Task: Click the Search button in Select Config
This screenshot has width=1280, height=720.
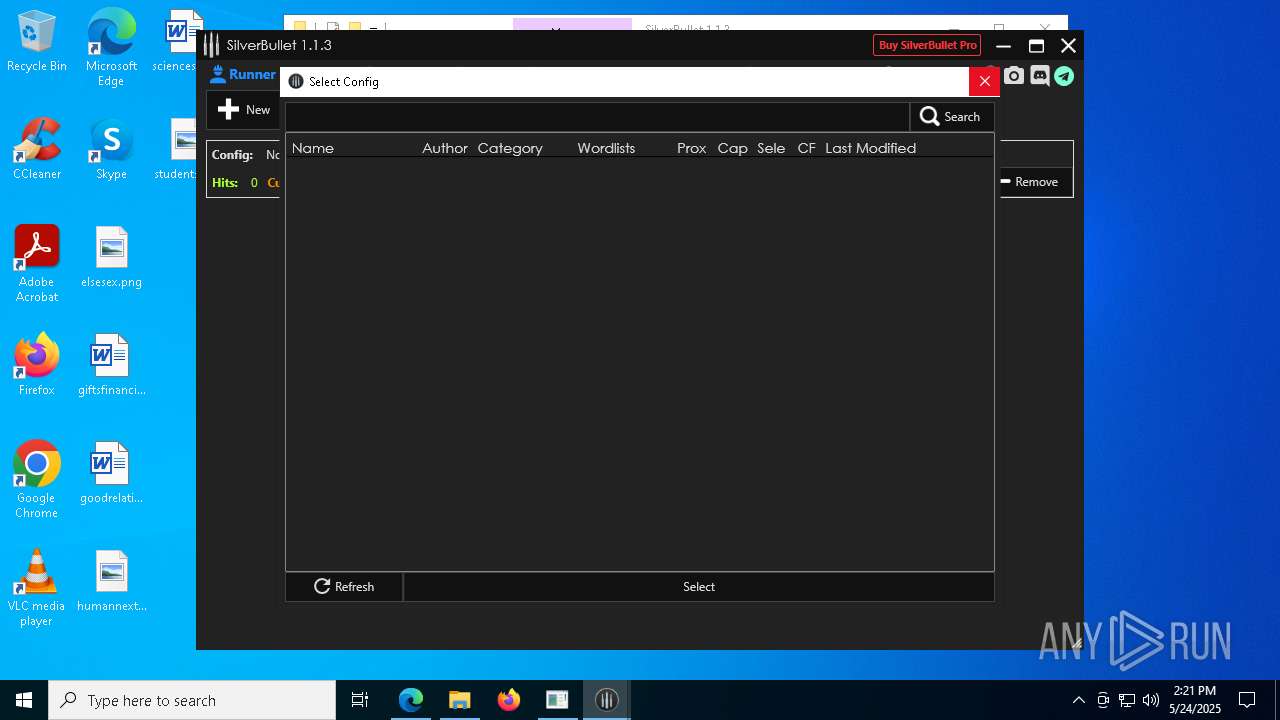Action: (x=951, y=117)
